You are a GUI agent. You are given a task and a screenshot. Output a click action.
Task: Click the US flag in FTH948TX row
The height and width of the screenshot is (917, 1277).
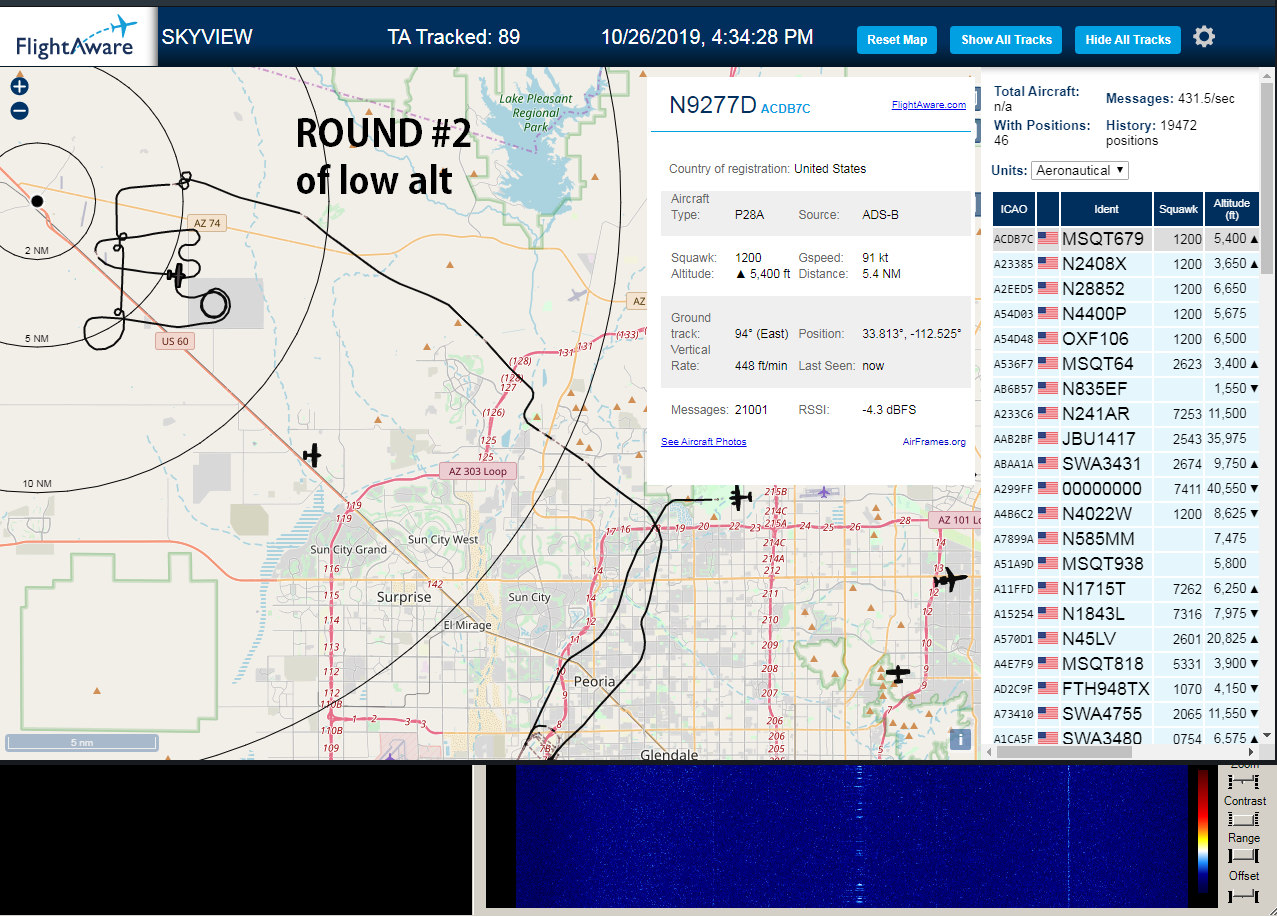[1048, 689]
